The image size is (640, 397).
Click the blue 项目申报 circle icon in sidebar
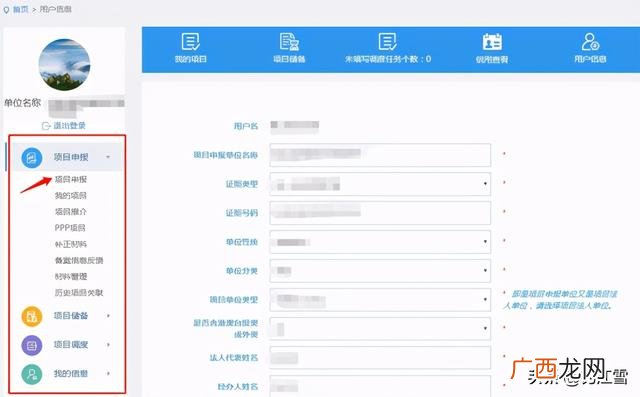(x=32, y=157)
